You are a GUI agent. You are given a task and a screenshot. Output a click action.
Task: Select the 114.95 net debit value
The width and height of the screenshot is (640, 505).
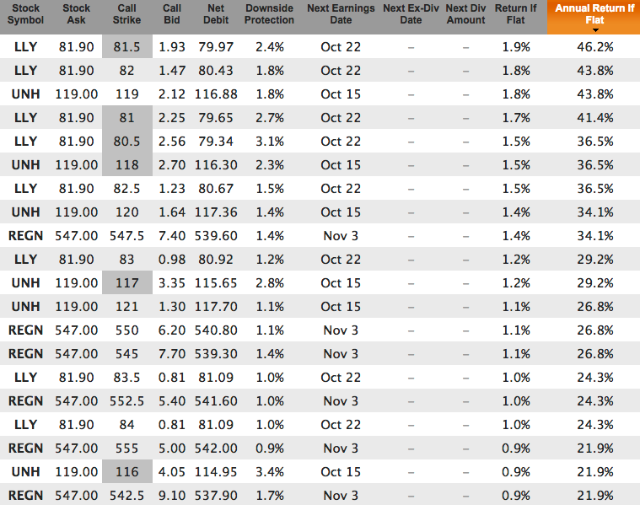216,472
